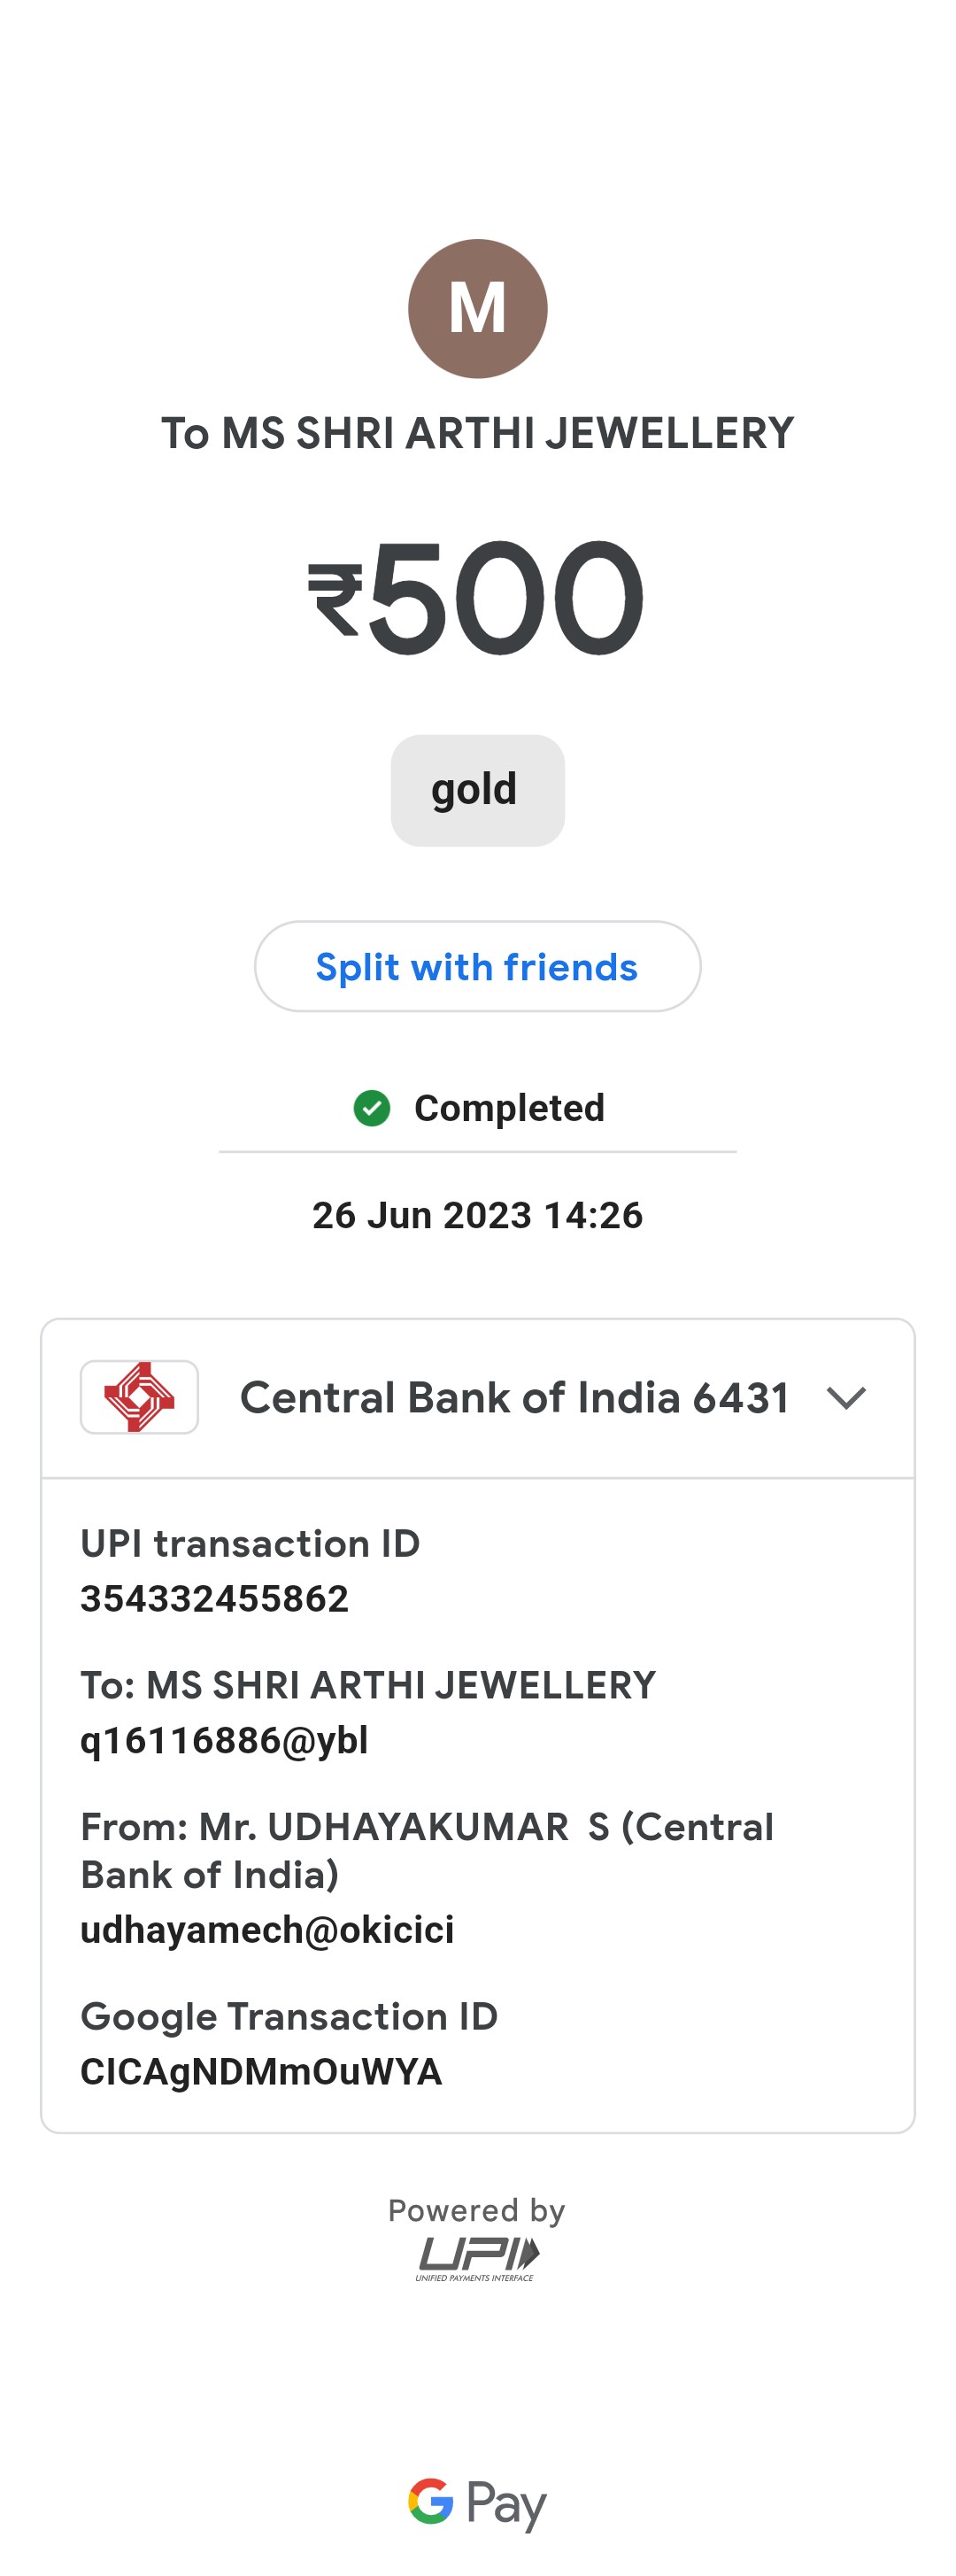Tap the gold note chip
The image size is (956, 2576).
[x=477, y=790]
